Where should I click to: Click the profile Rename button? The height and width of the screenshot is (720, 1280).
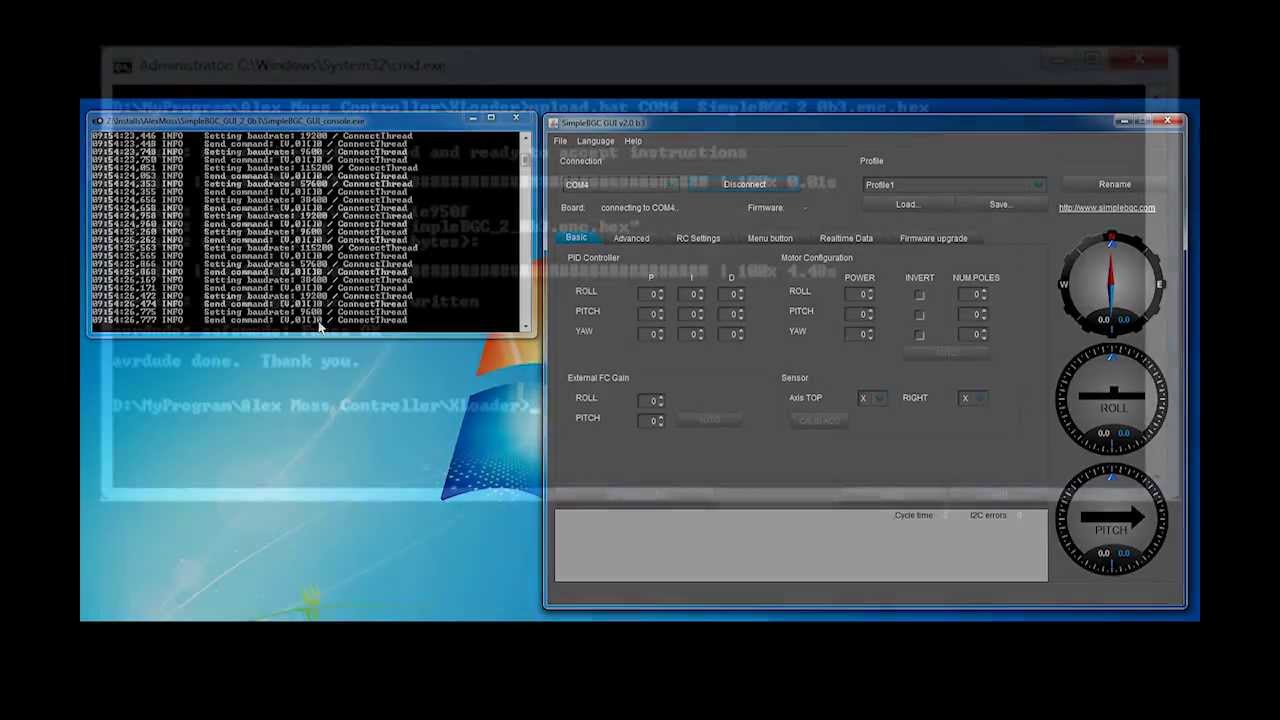pyautogui.click(x=1114, y=185)
